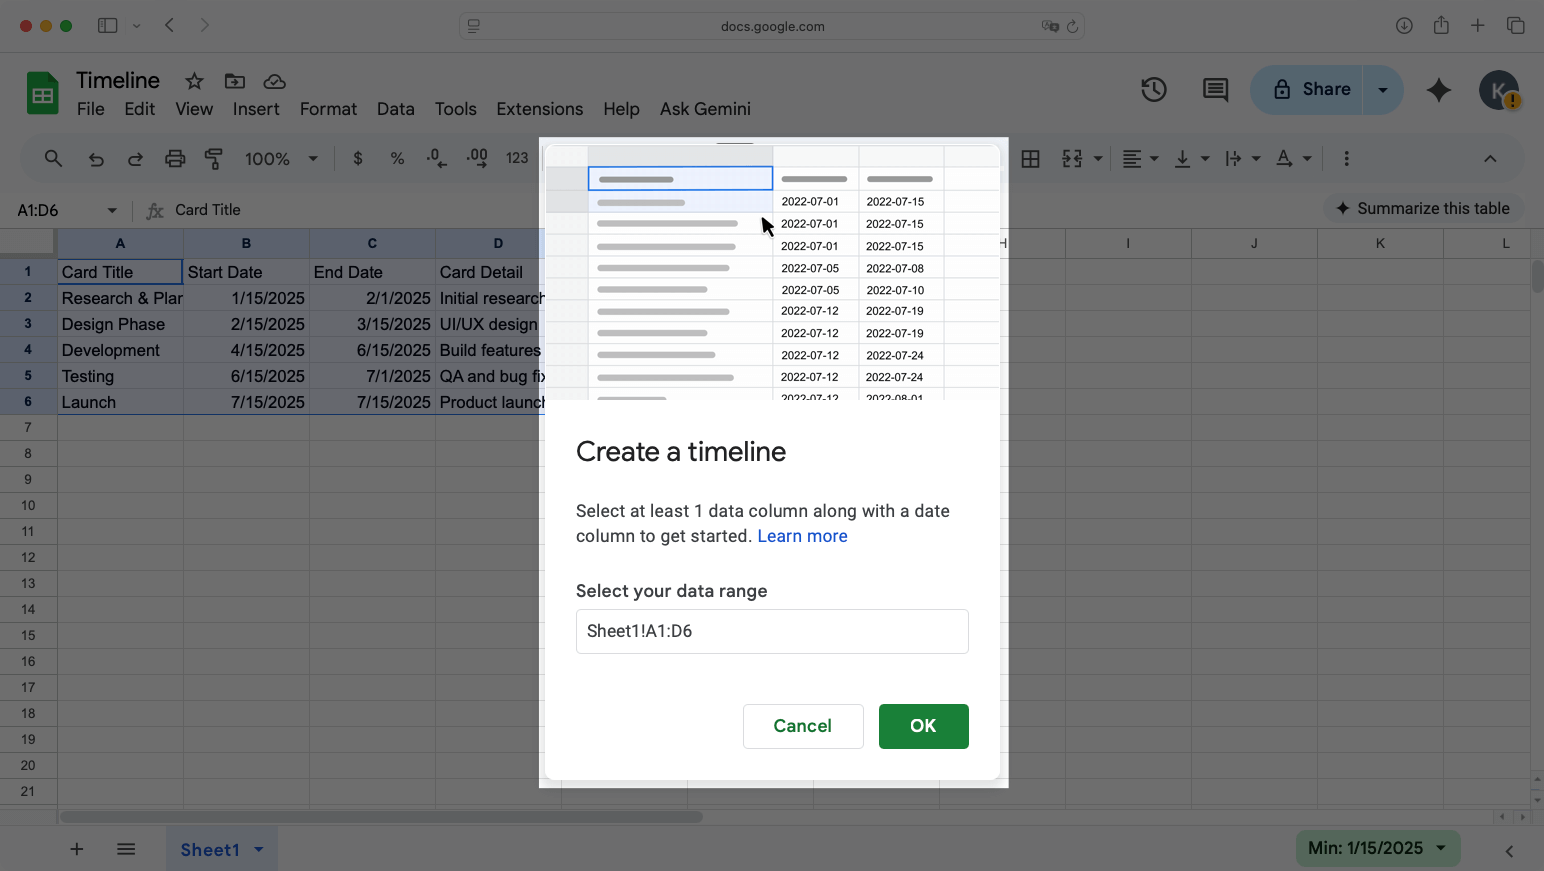Click the data range input field
Screen dimensions: 1544x871
click(772, 631)
